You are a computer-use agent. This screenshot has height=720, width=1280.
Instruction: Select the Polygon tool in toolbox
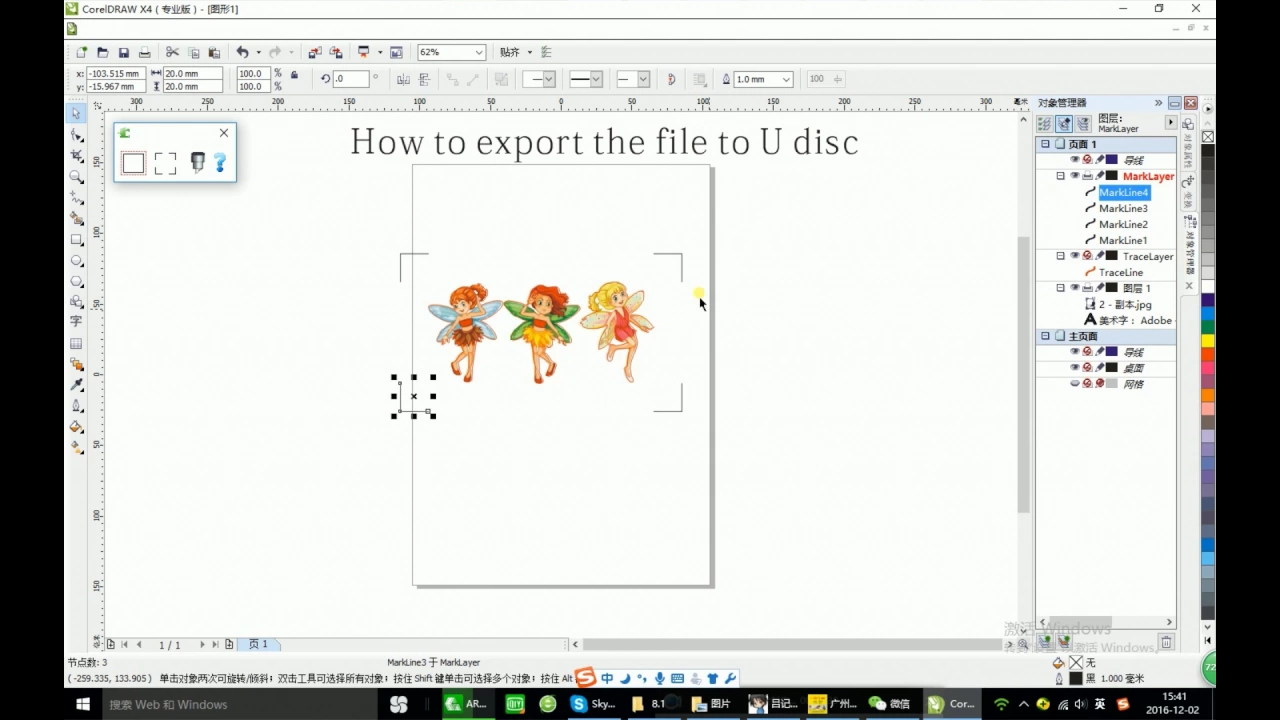(x=76, y=282)
